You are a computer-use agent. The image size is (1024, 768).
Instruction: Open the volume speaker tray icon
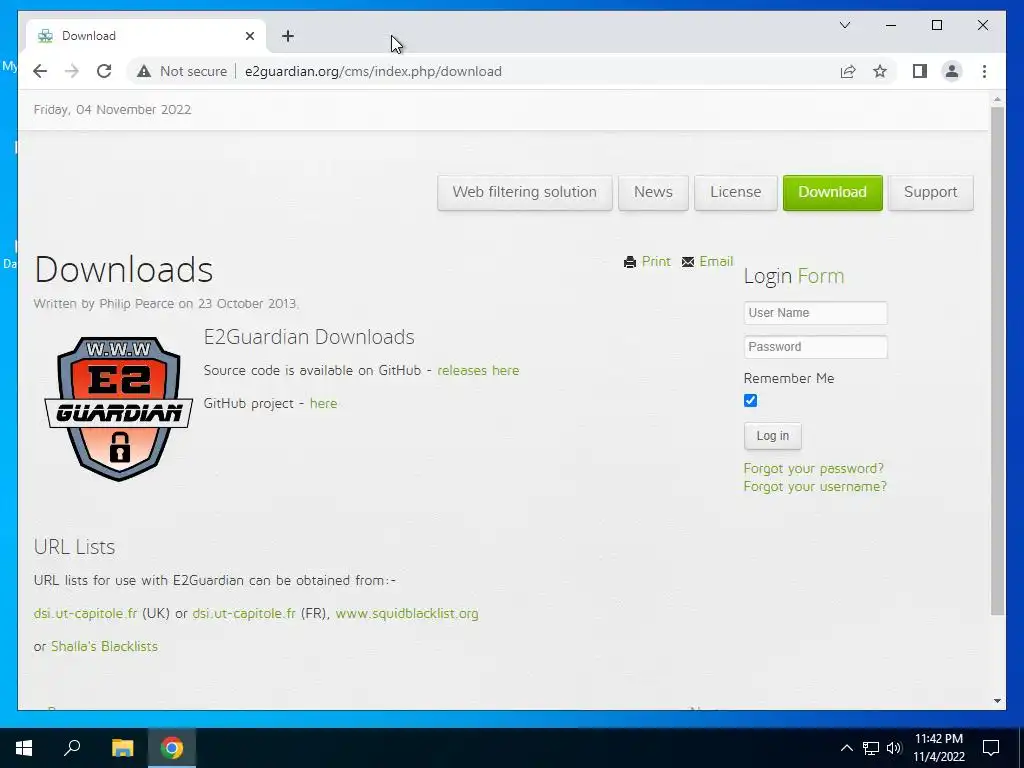[894, 748]
